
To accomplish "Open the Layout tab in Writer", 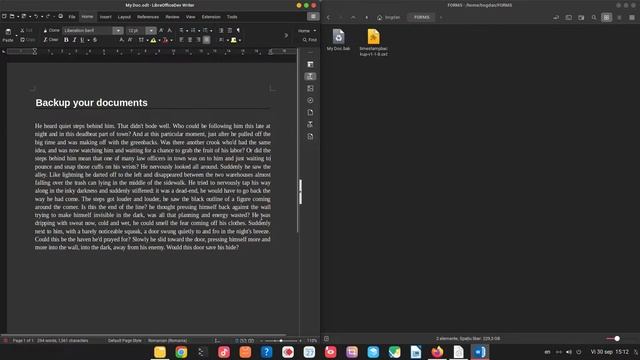I will pos(124,17).
